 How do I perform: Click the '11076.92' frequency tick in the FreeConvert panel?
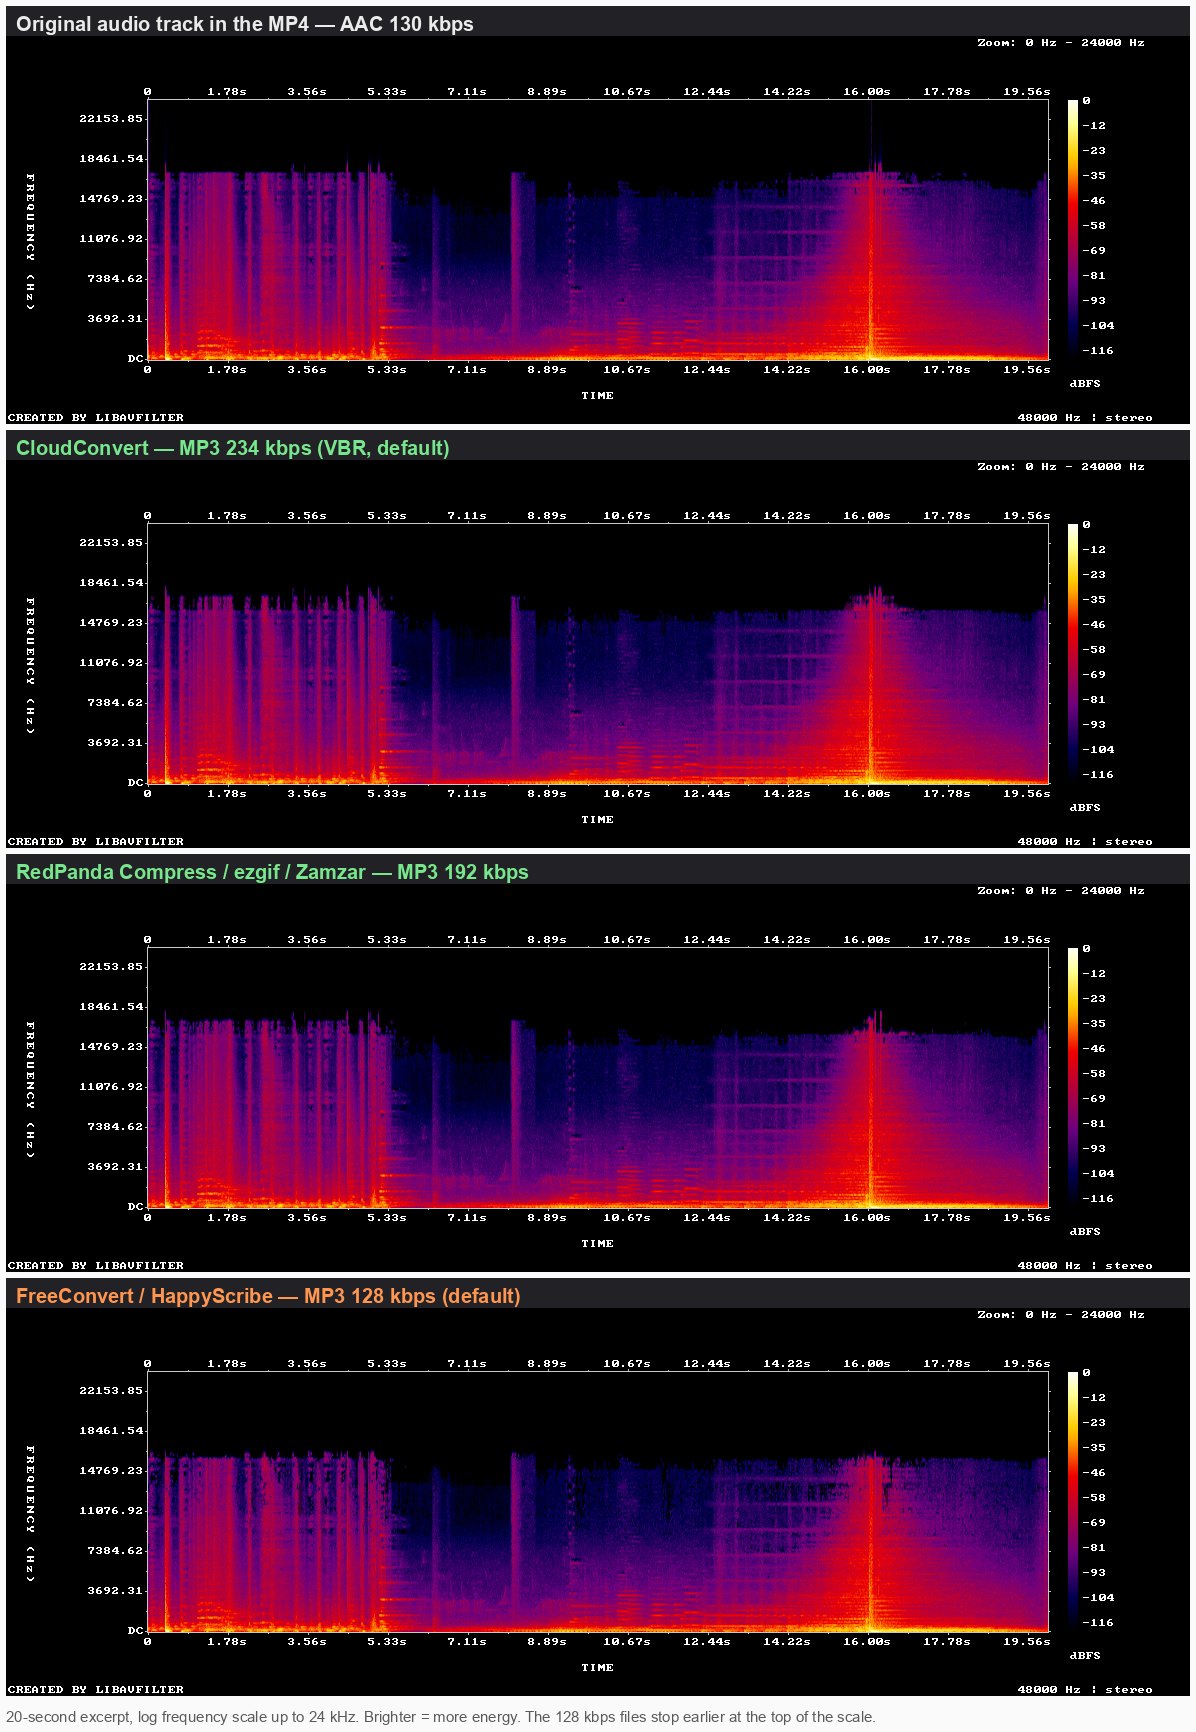[111, 1511]
